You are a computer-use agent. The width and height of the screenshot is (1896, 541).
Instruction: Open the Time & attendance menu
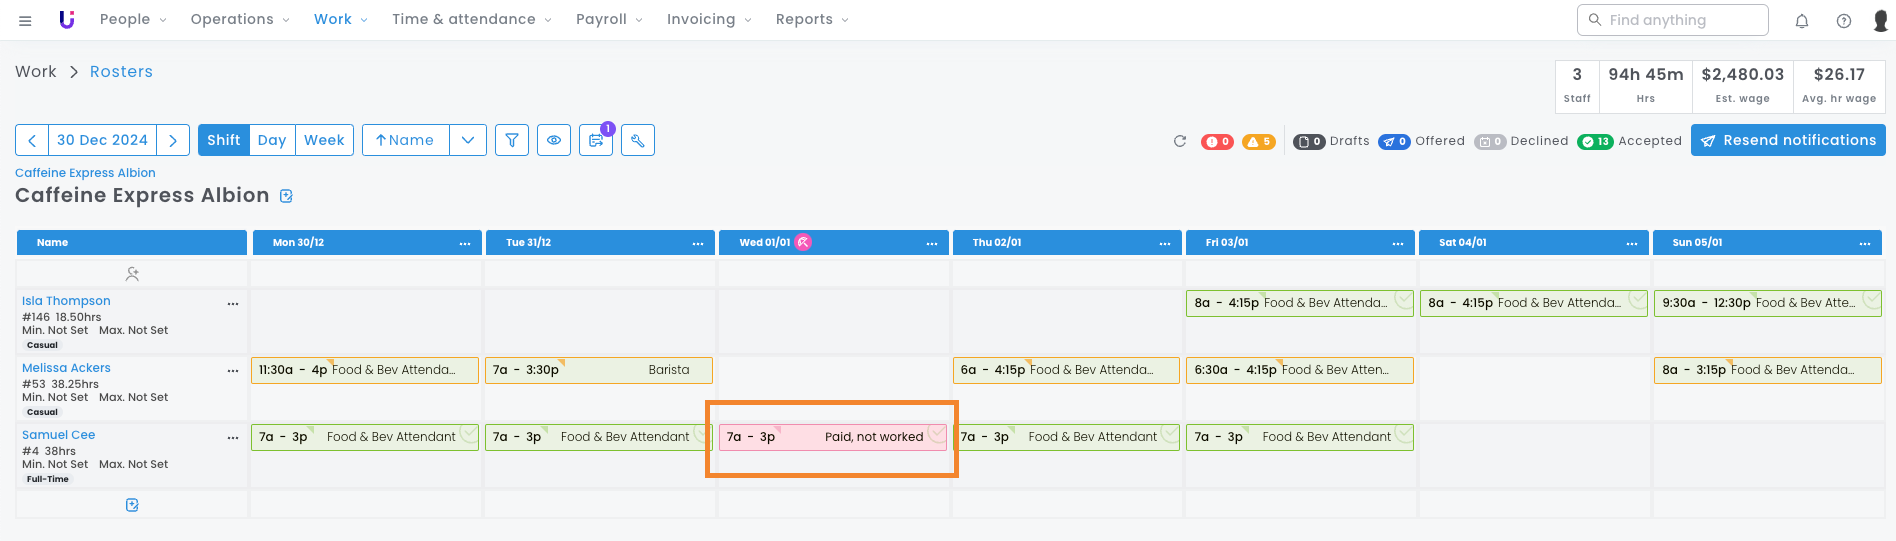471,20
